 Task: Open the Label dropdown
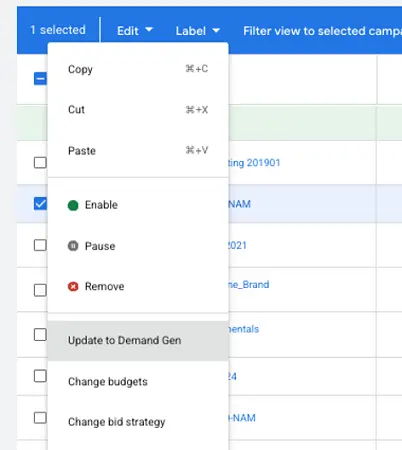click(x=198, y=31)
